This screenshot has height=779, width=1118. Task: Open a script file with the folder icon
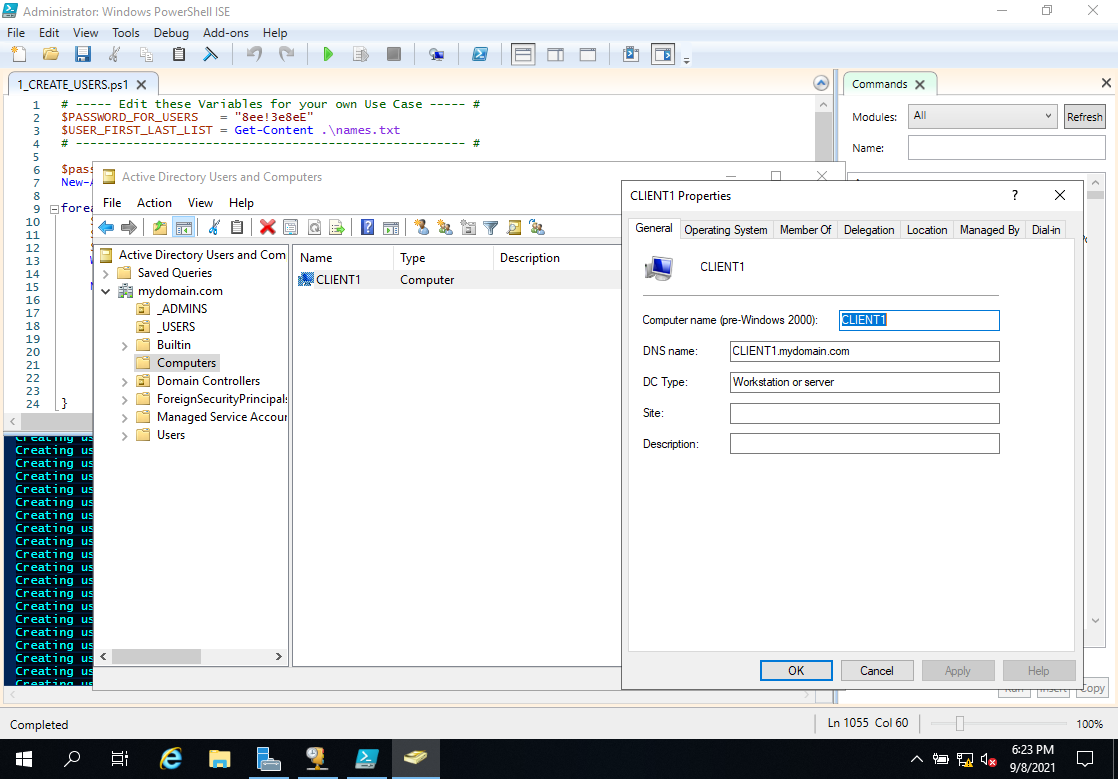click(51, 54)
